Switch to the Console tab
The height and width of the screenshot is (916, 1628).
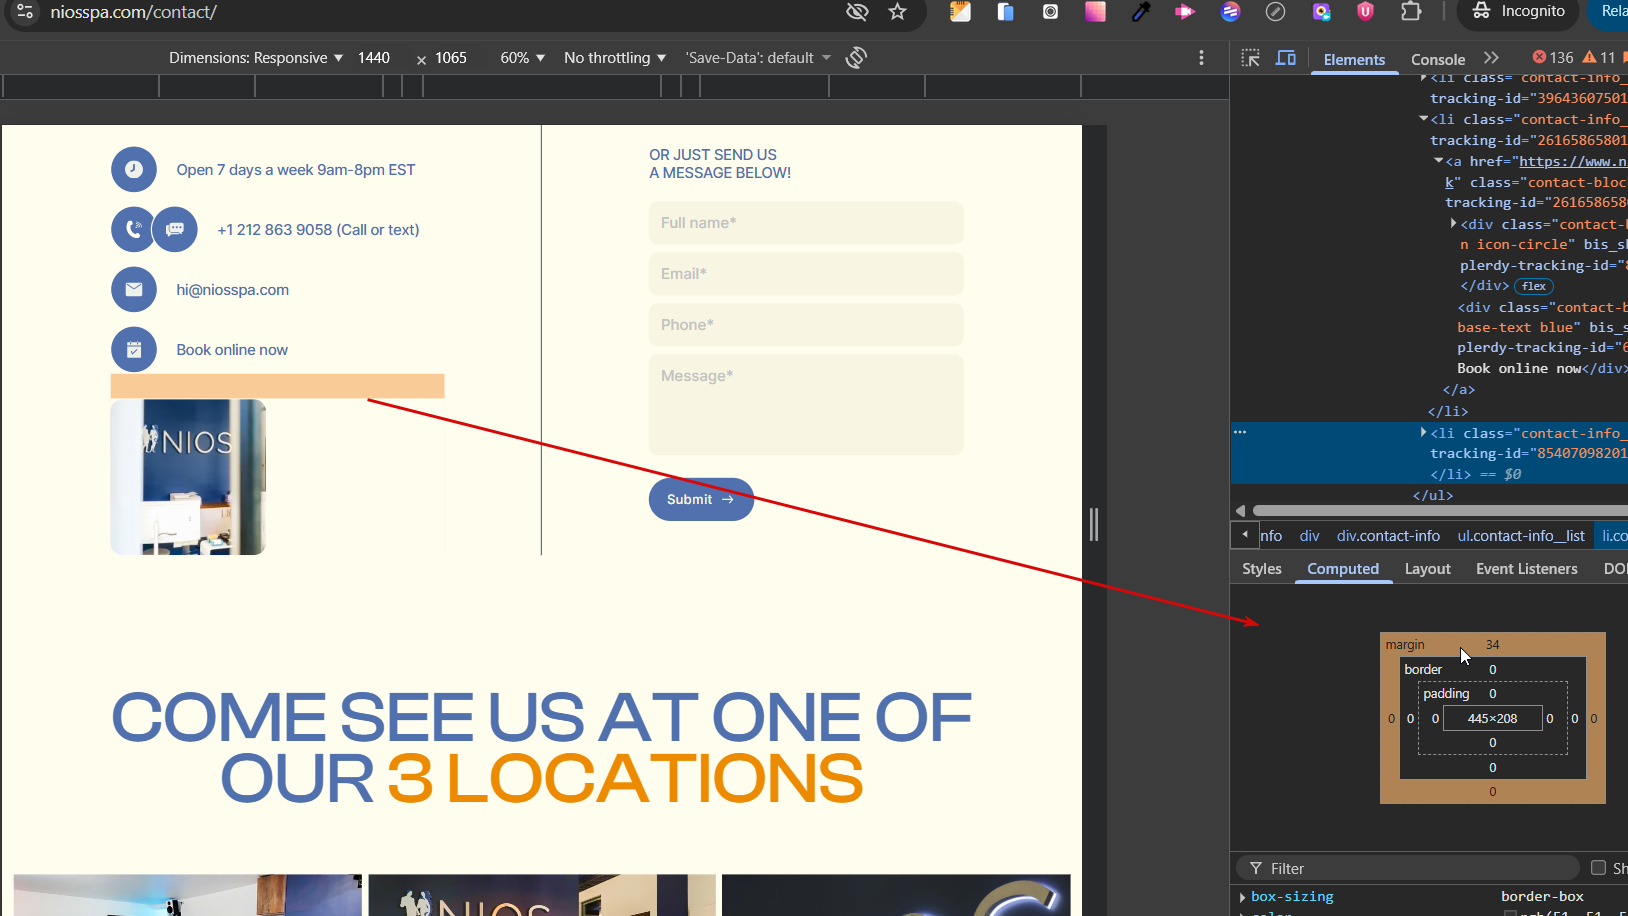[1437, 59]
